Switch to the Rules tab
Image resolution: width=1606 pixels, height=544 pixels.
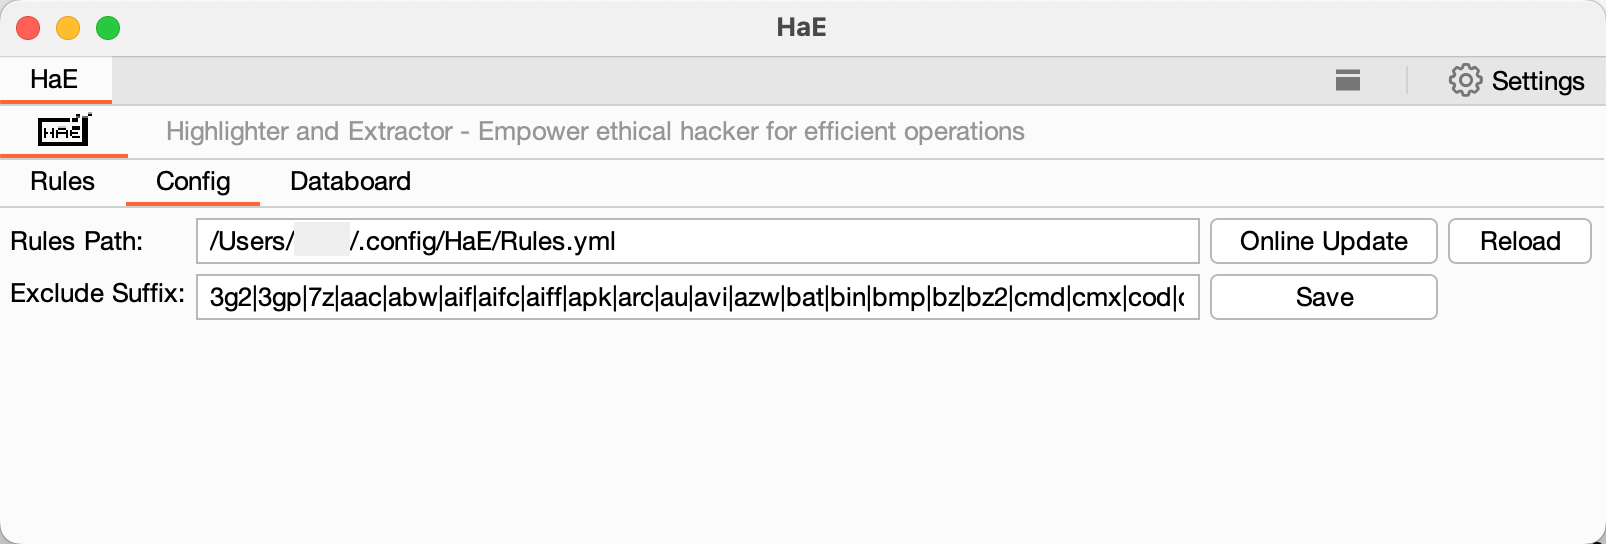pos(62,181)
